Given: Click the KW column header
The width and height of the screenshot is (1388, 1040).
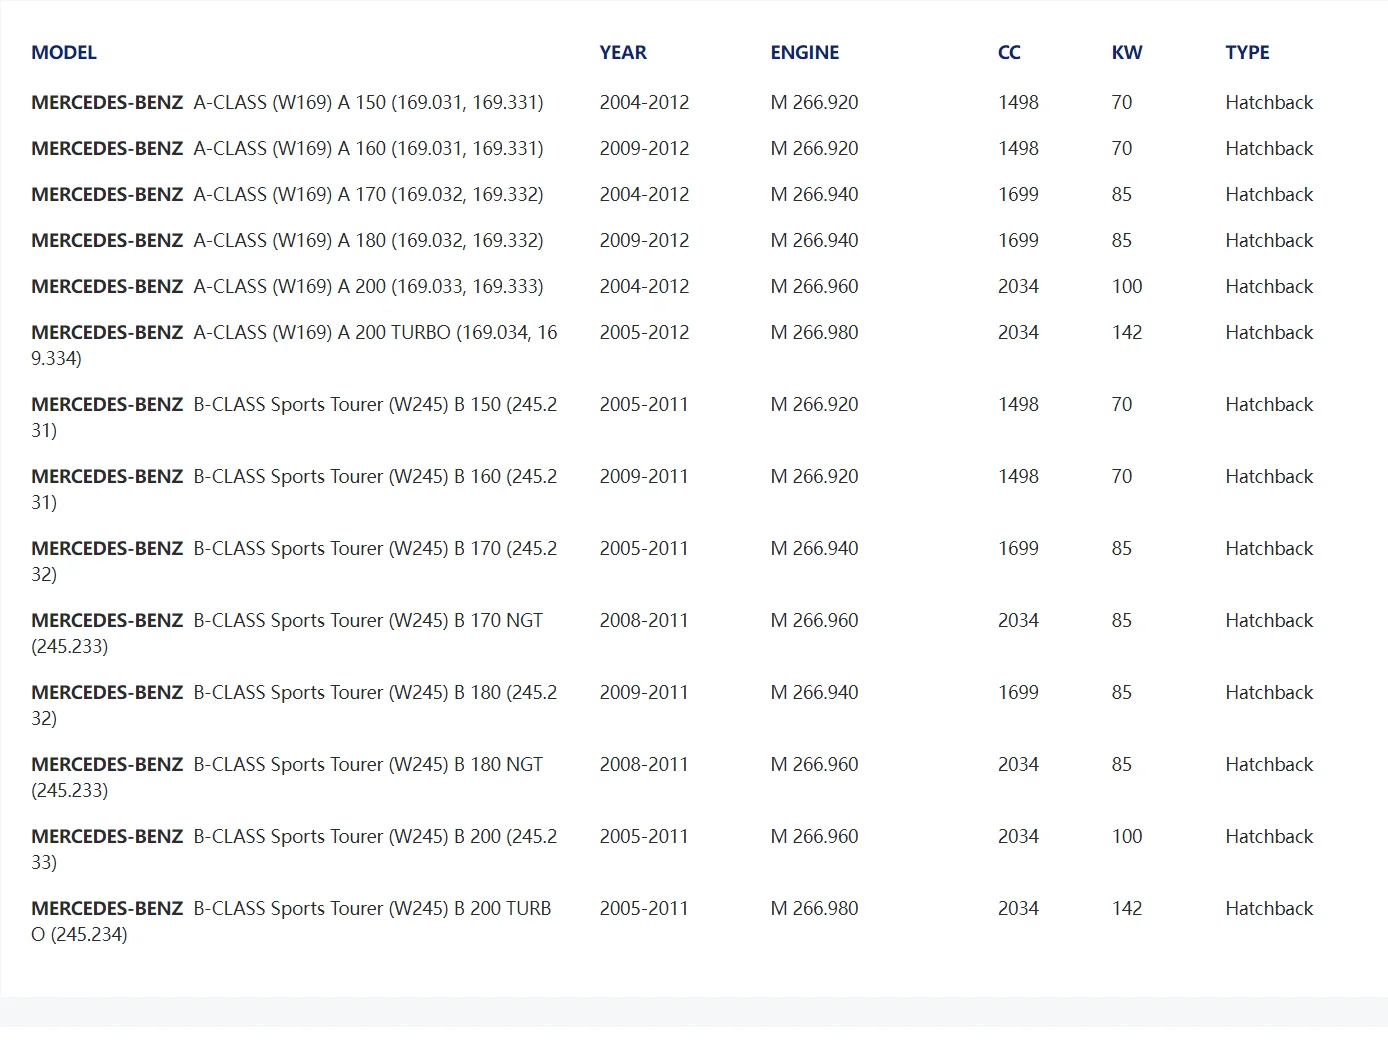Looking at the screenshot, I should pos(1127,52).
